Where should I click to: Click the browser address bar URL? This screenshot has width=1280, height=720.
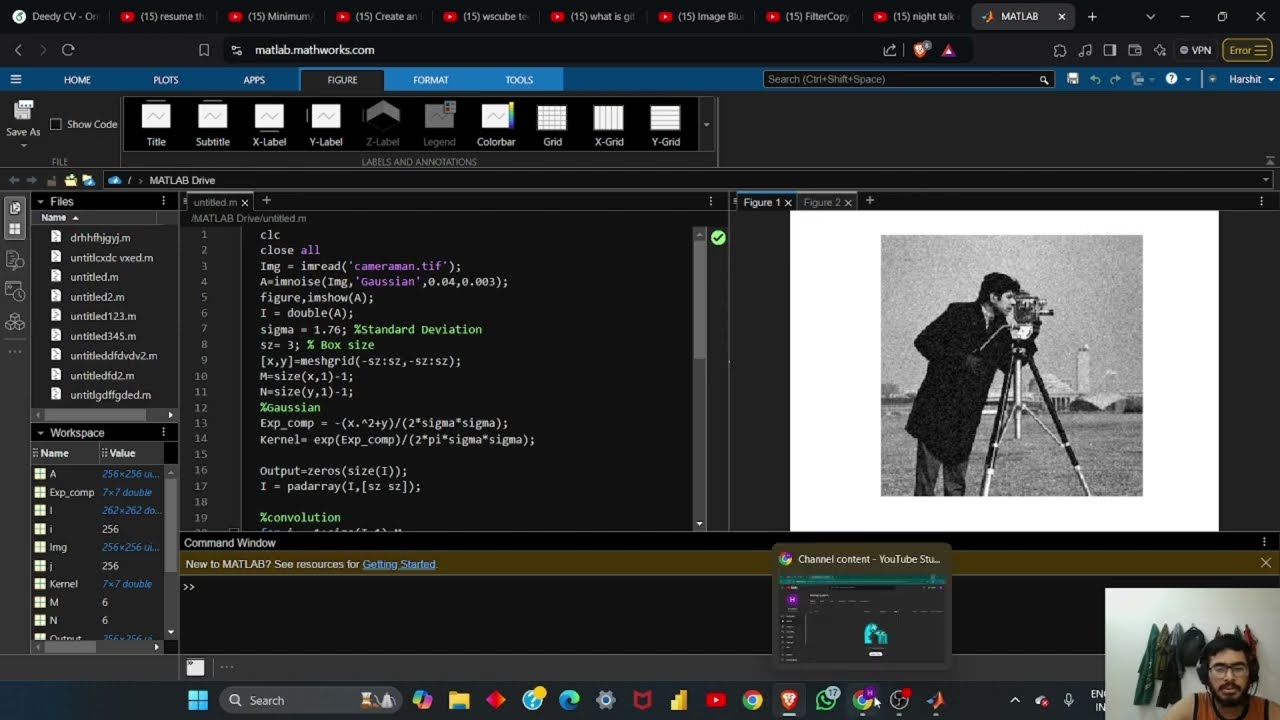(x=314, y=50)
